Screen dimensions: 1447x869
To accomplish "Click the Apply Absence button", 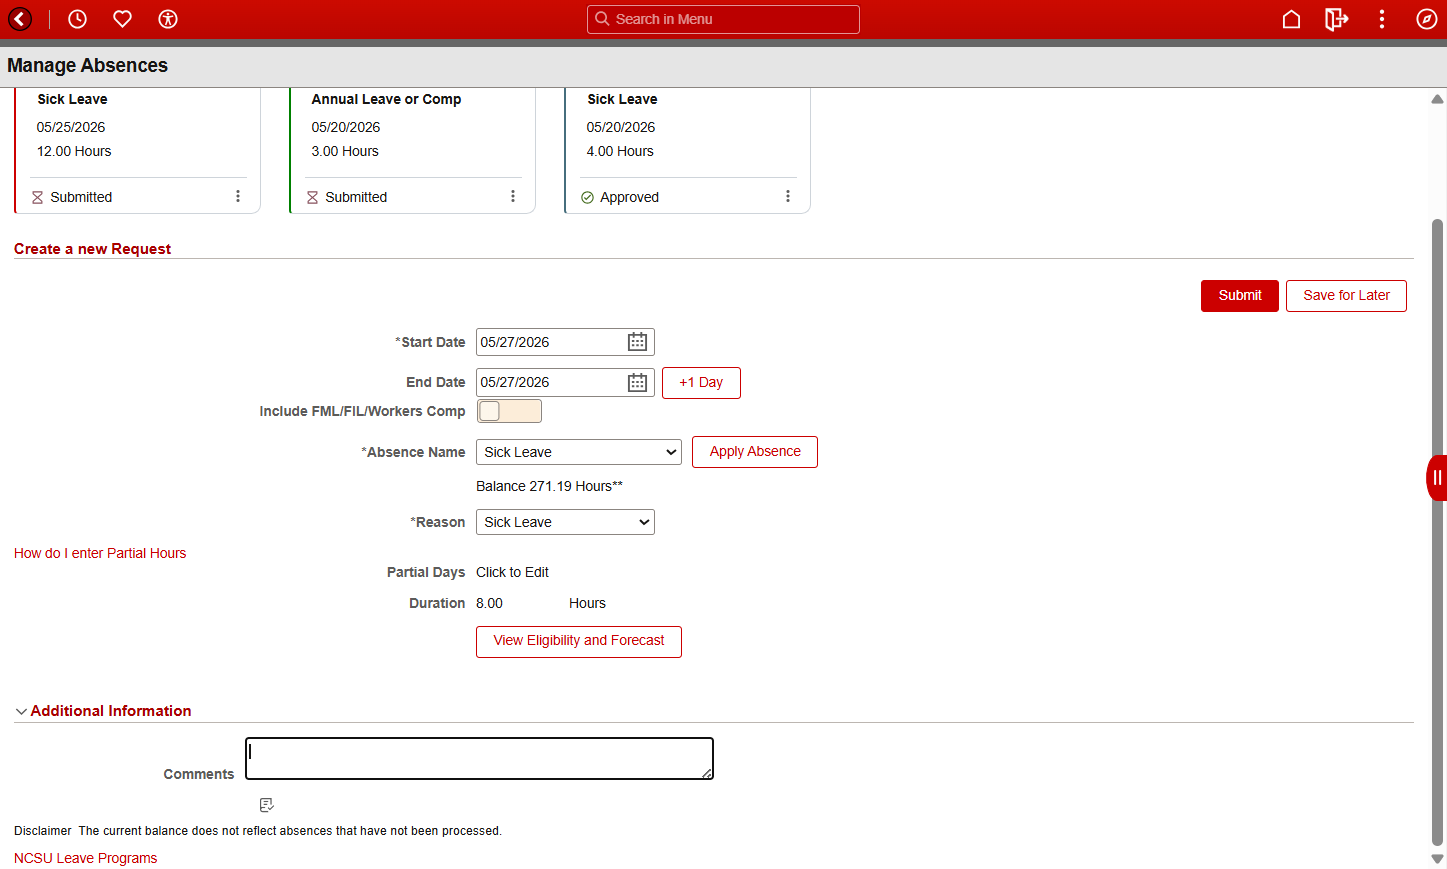I will (755, 452).
